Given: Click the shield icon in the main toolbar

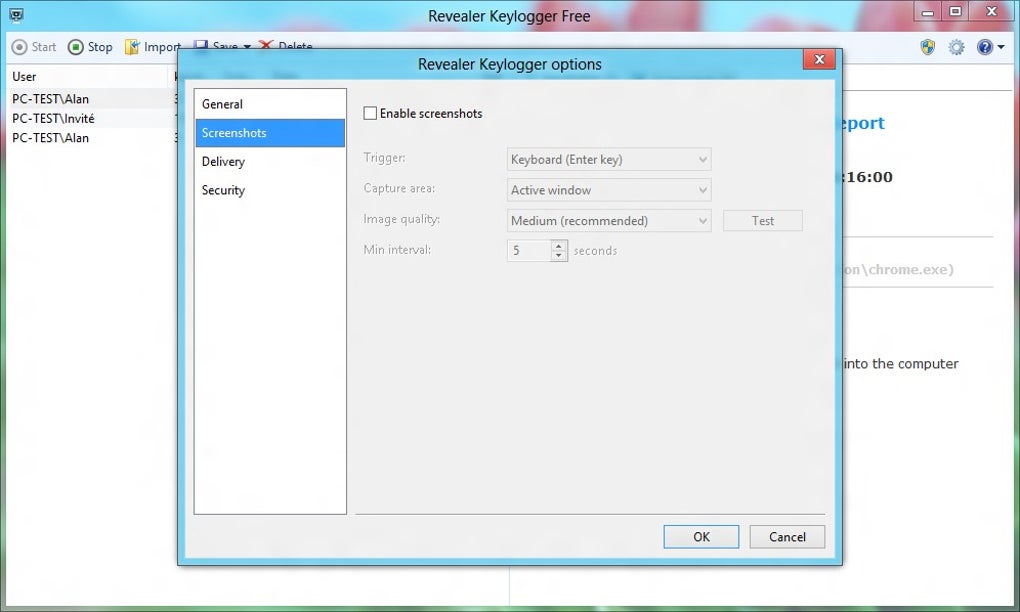Looking at the screenshot, I should [928, 47].
